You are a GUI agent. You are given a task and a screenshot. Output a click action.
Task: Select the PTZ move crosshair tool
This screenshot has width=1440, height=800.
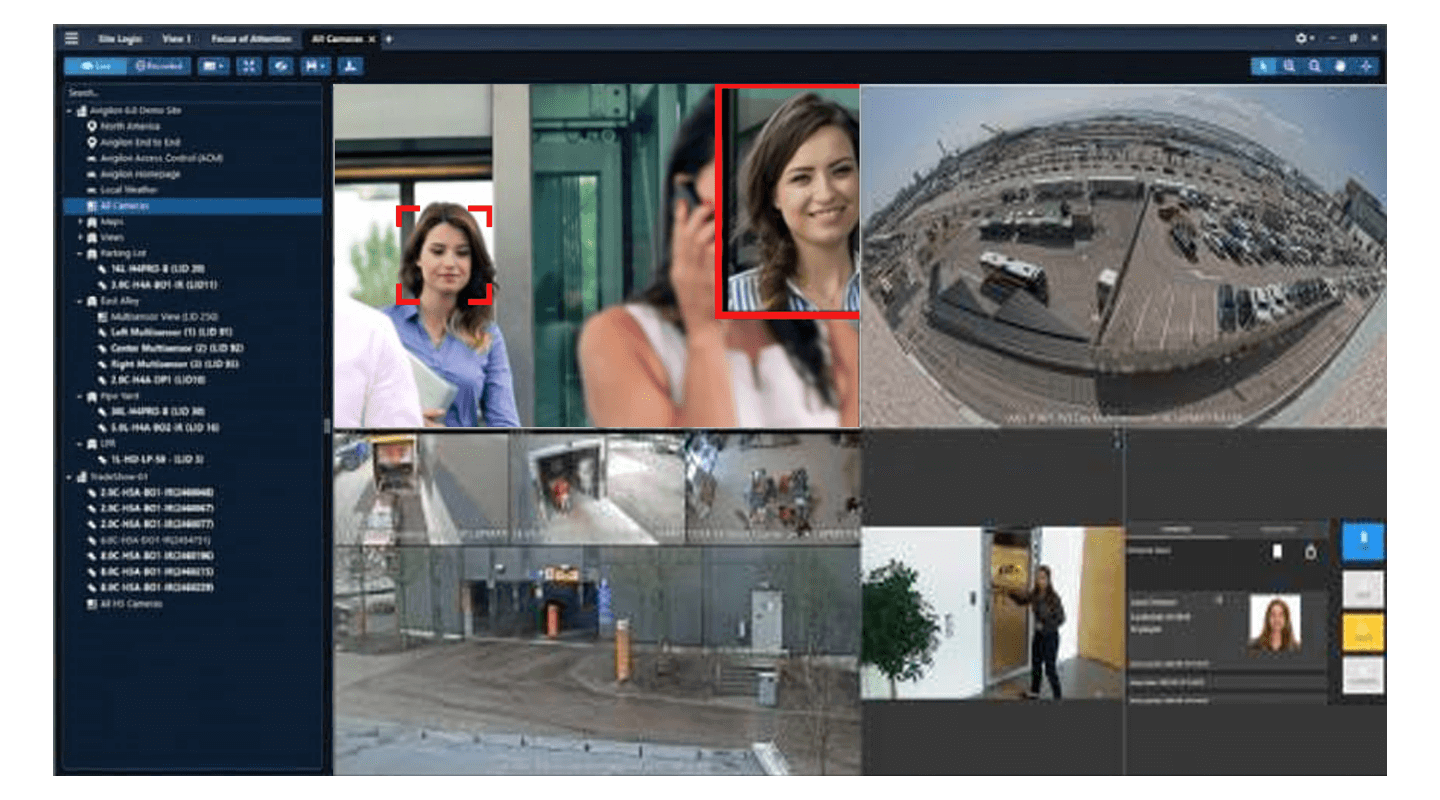(1365, 66)
